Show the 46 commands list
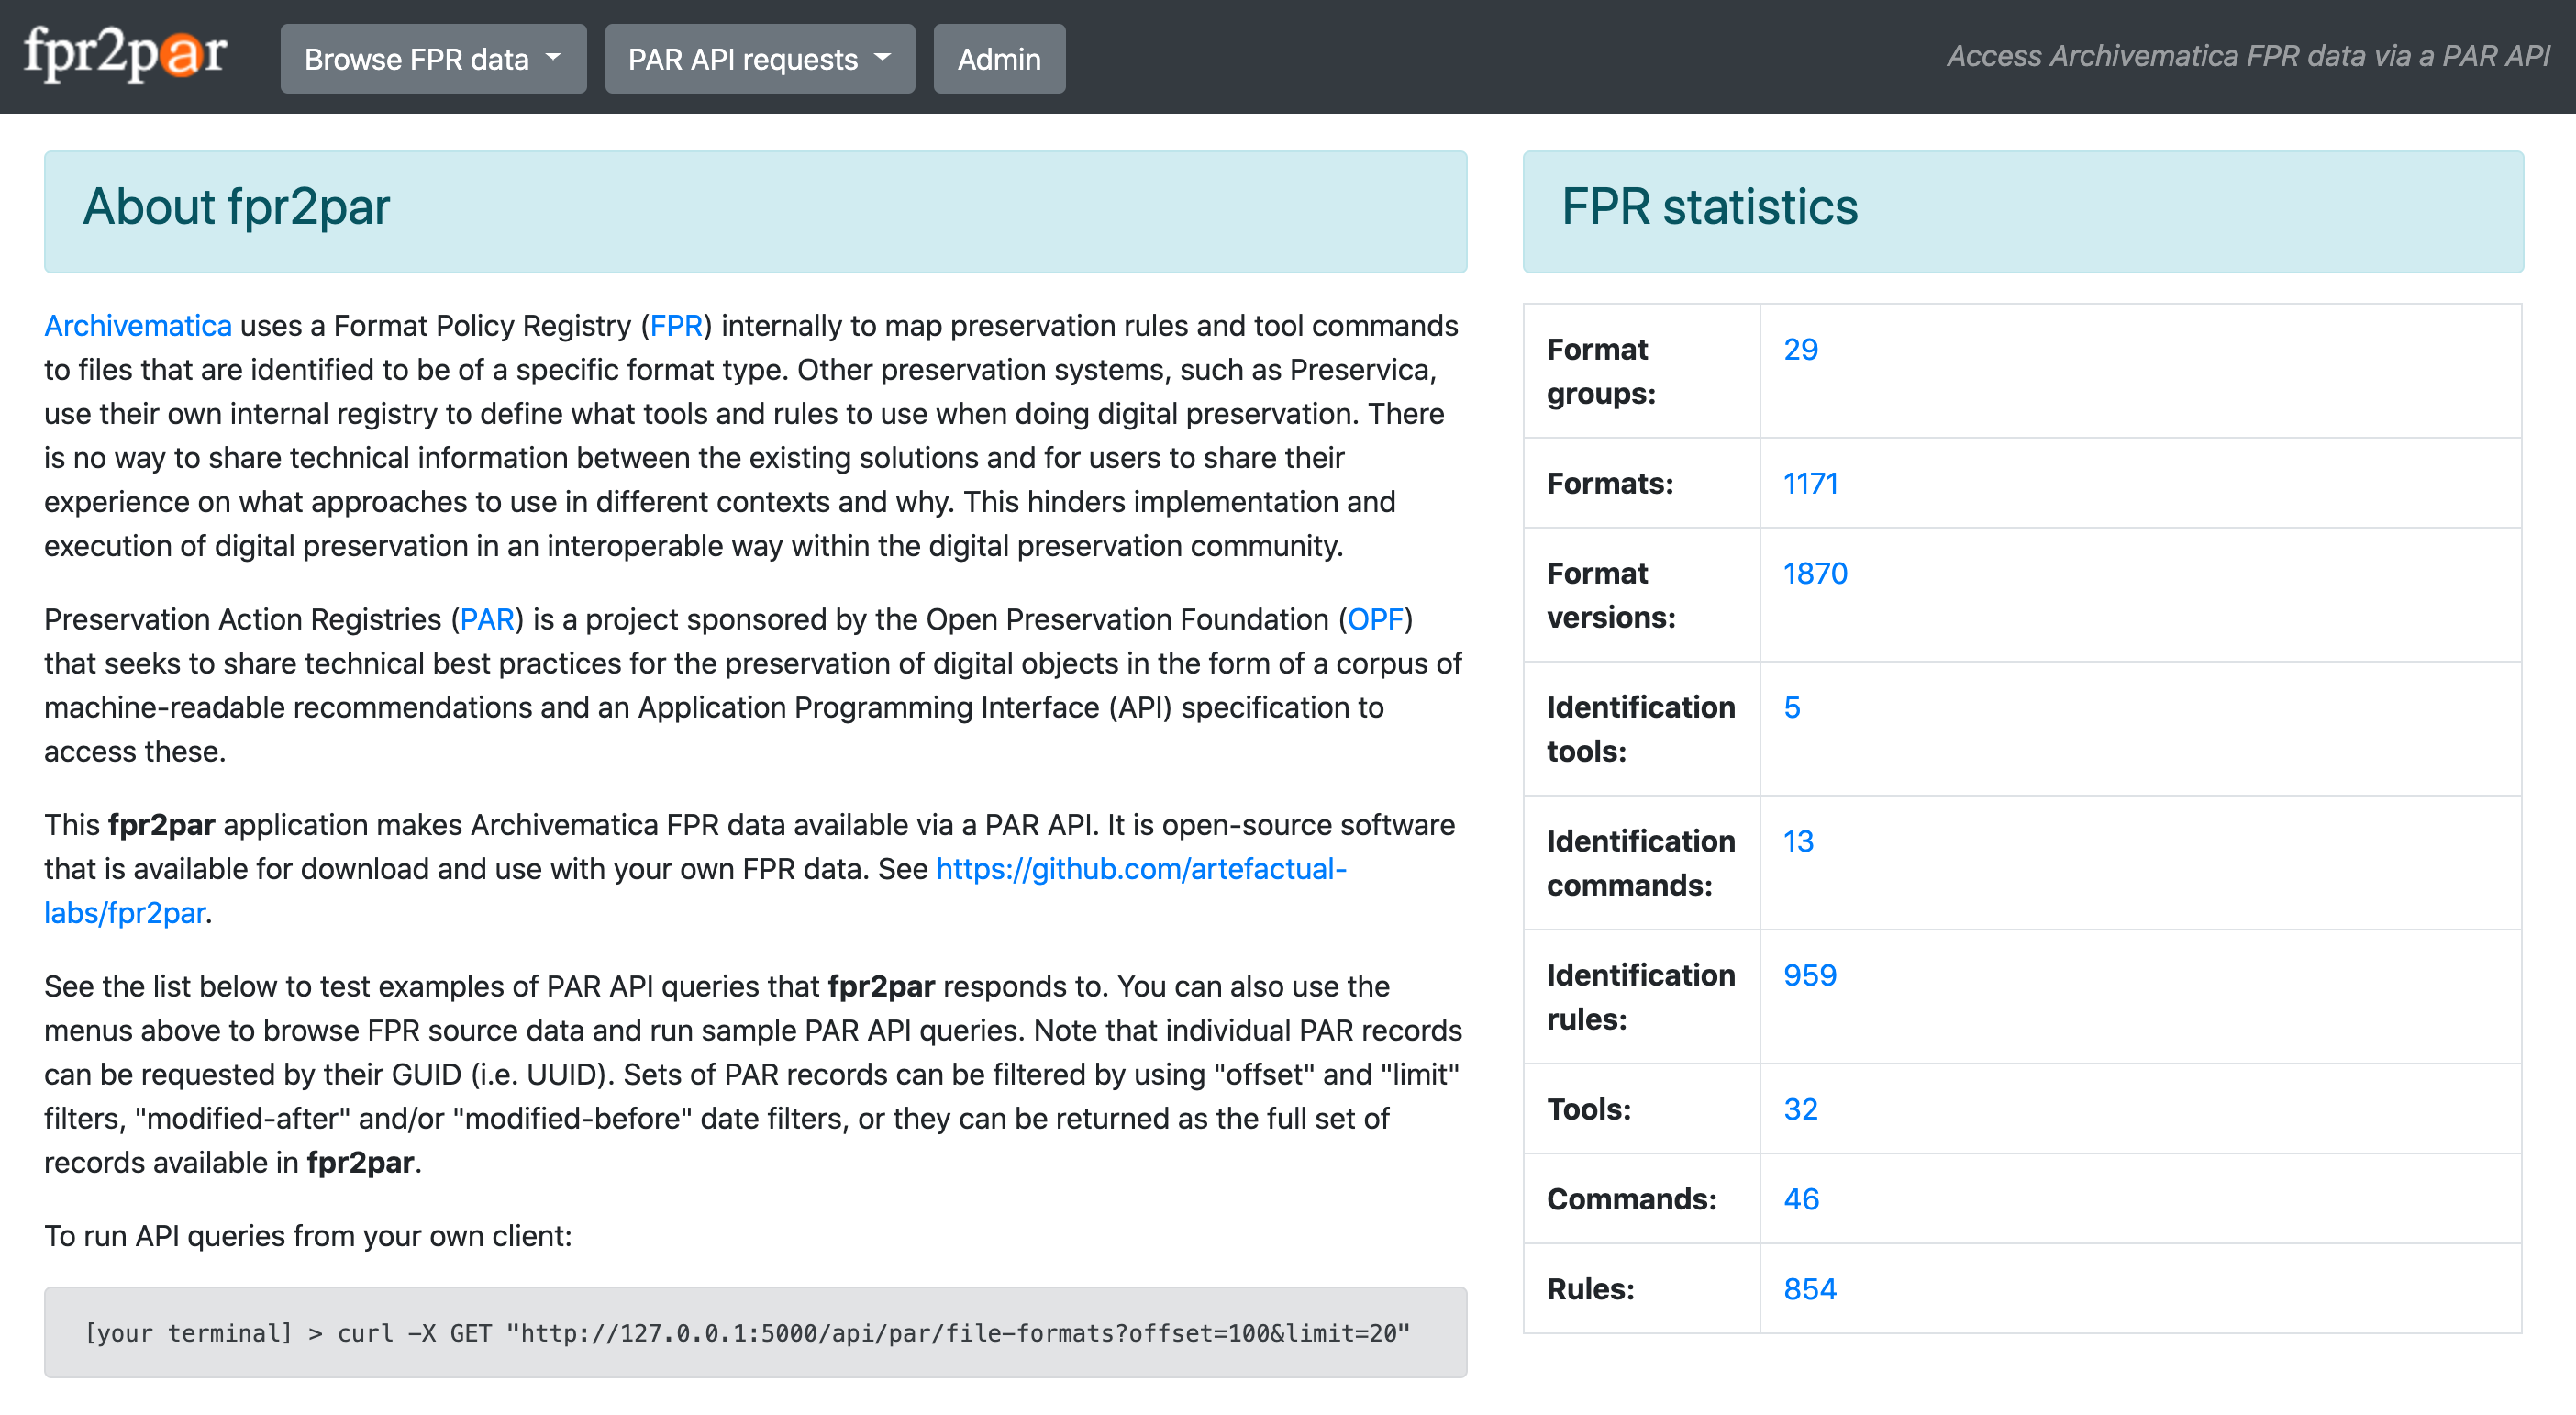 click(x=1800, y=1199)
